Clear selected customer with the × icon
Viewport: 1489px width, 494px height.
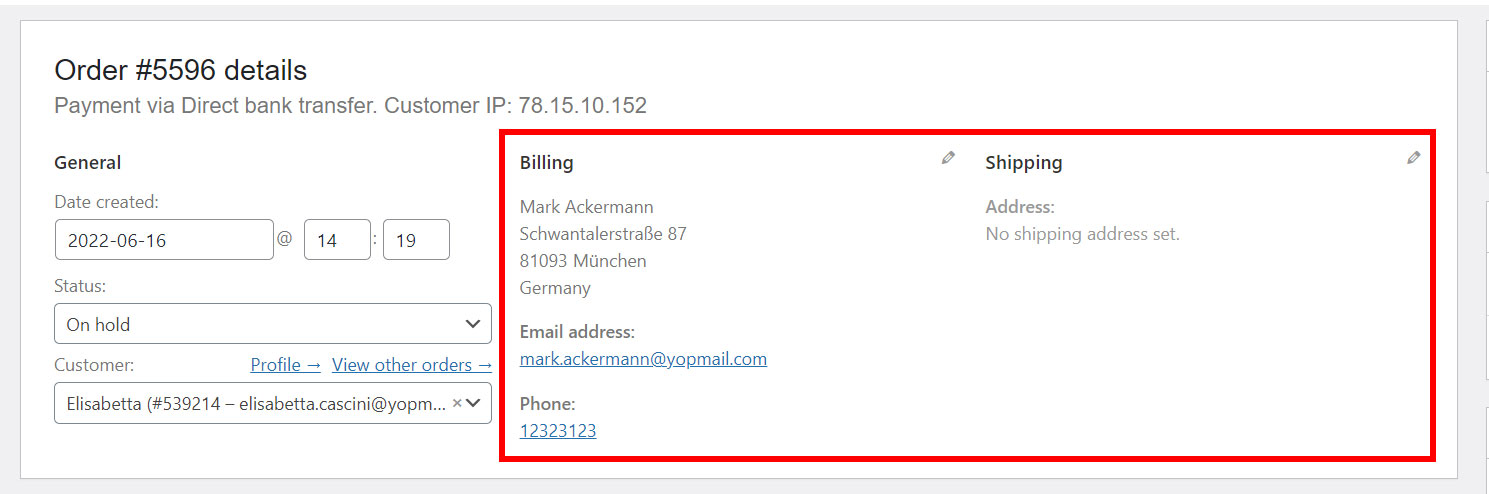pos(457,403)
